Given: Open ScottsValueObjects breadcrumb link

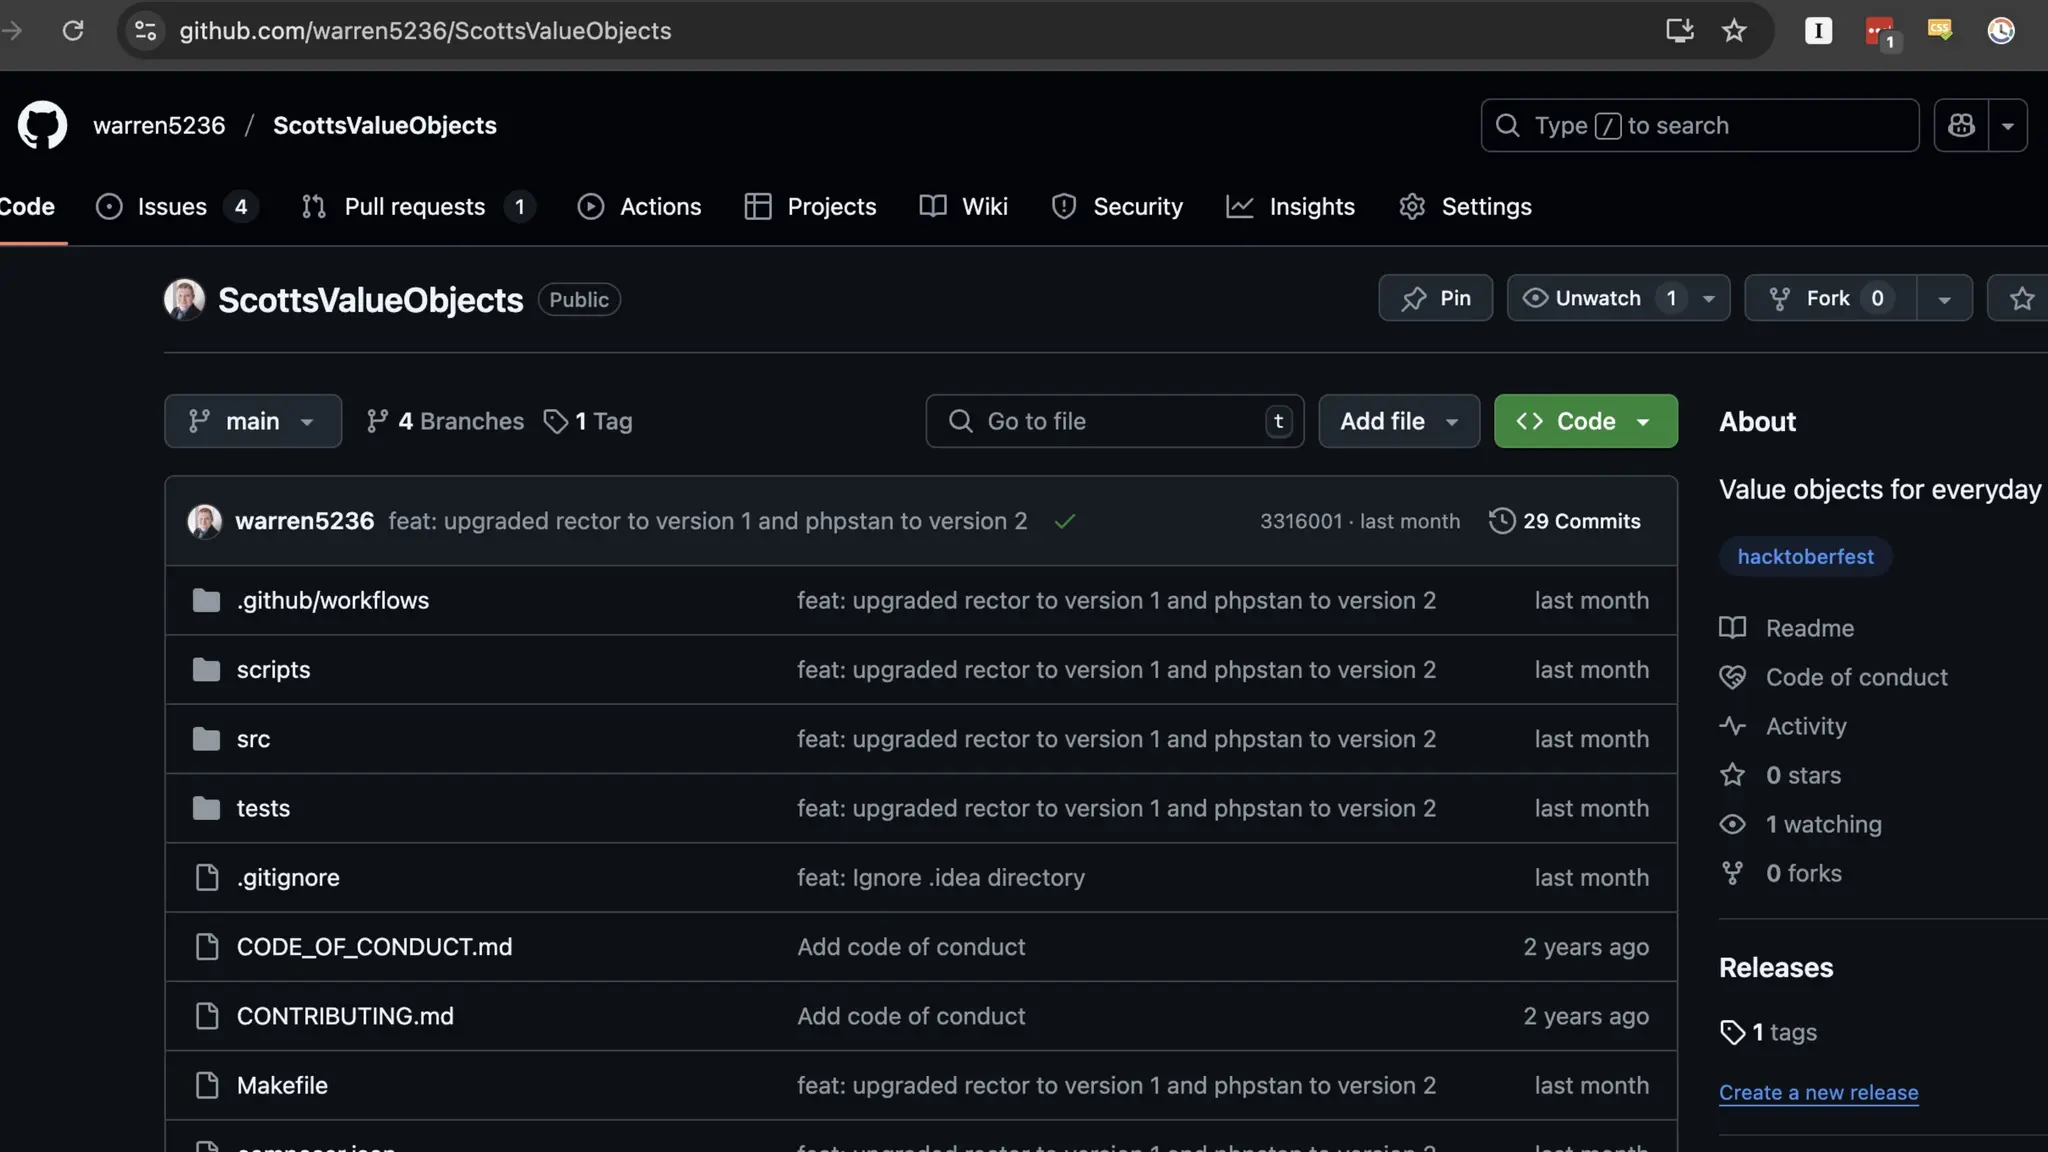Looking at the screenshot, I should pos(385,125).
